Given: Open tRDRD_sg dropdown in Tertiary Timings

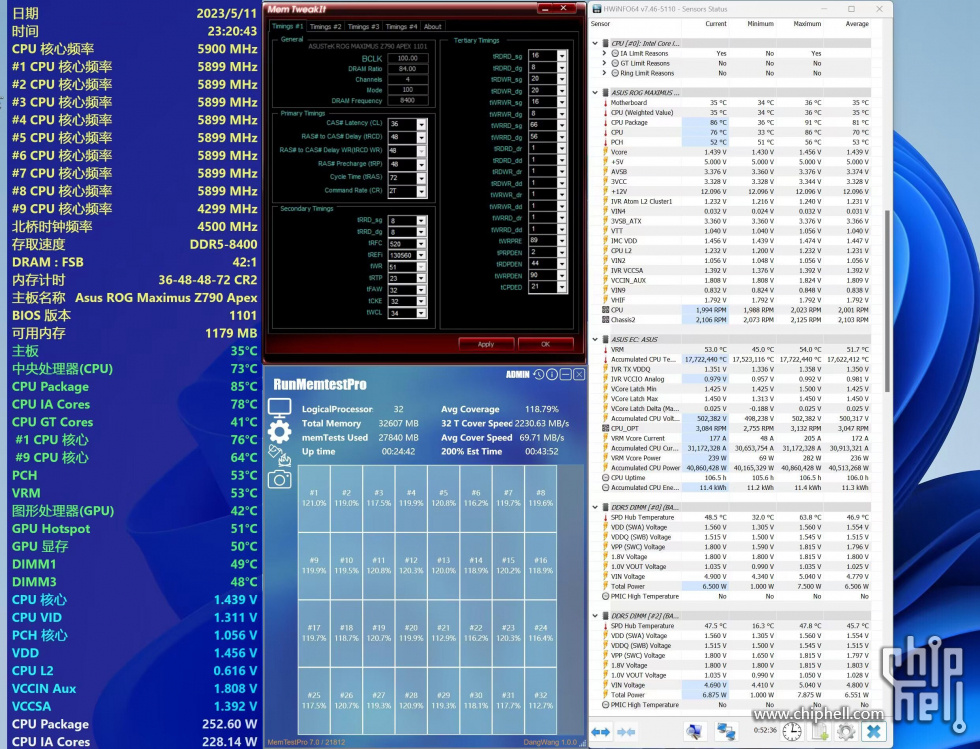Looking at the screenshot, I should [562, 56].
